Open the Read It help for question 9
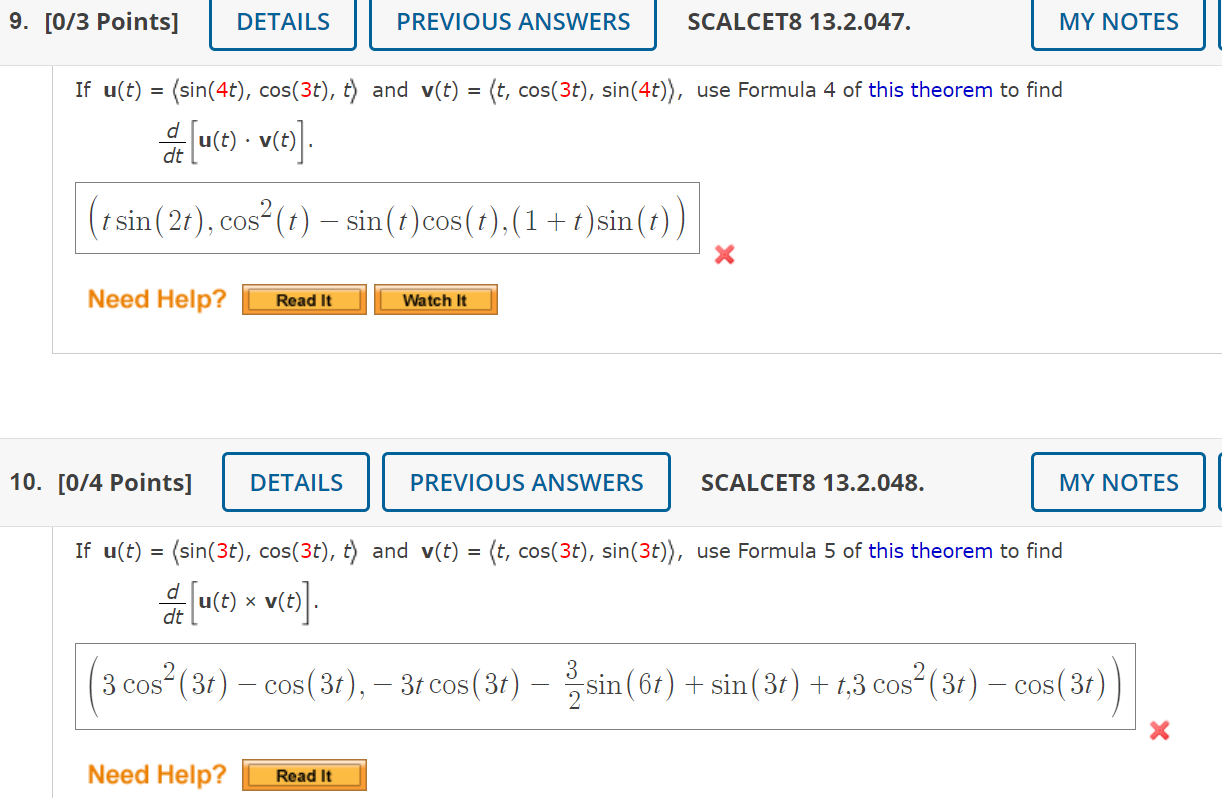 pyautogui.click(x=303, y=299)
